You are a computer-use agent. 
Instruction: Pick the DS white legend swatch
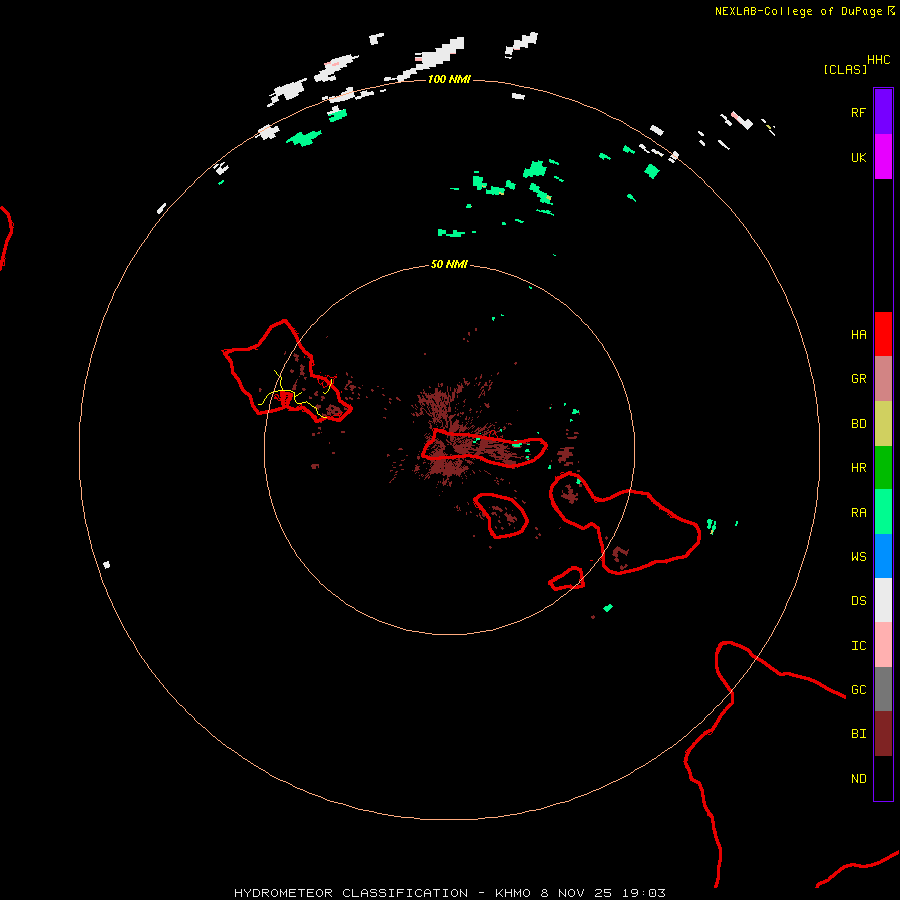click(x=883, y=600)
